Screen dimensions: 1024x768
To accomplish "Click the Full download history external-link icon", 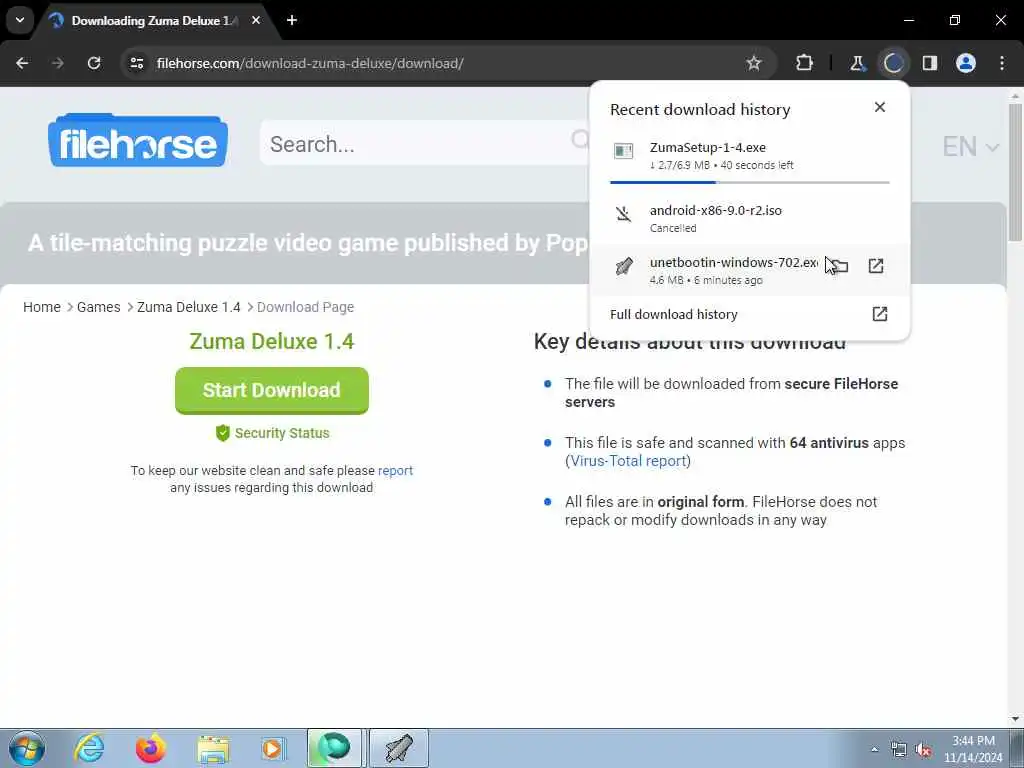I will click(x=880, y=314).
